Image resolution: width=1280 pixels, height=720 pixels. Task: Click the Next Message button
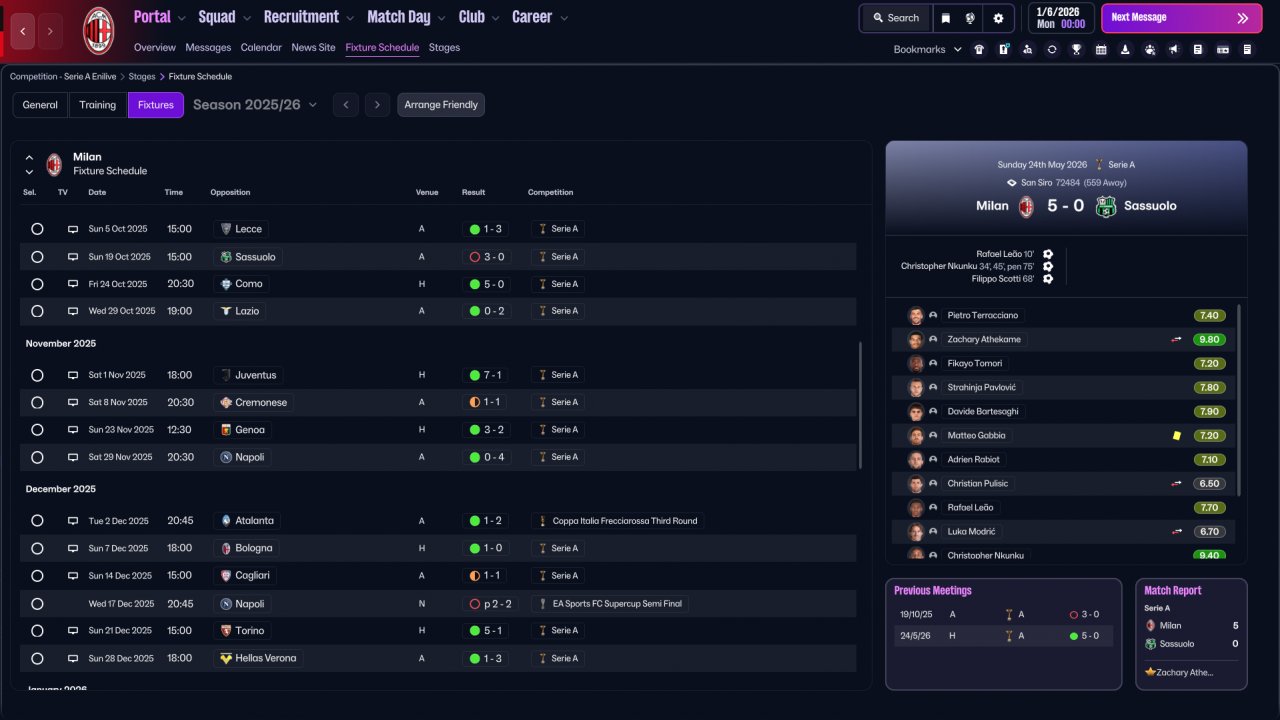tap(1181, 18)
